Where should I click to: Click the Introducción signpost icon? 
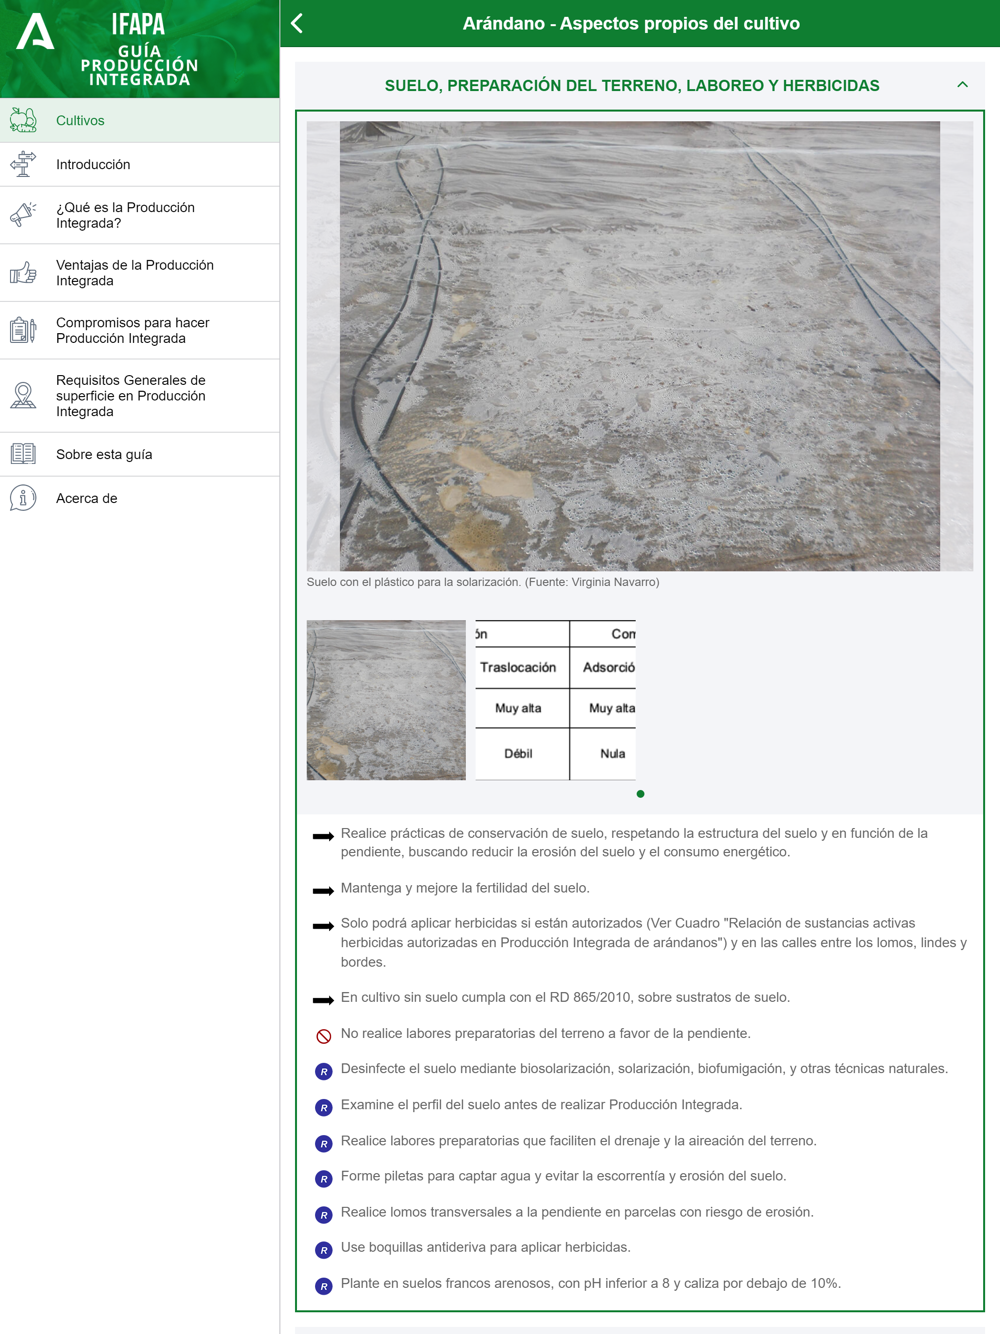[23, 164]
